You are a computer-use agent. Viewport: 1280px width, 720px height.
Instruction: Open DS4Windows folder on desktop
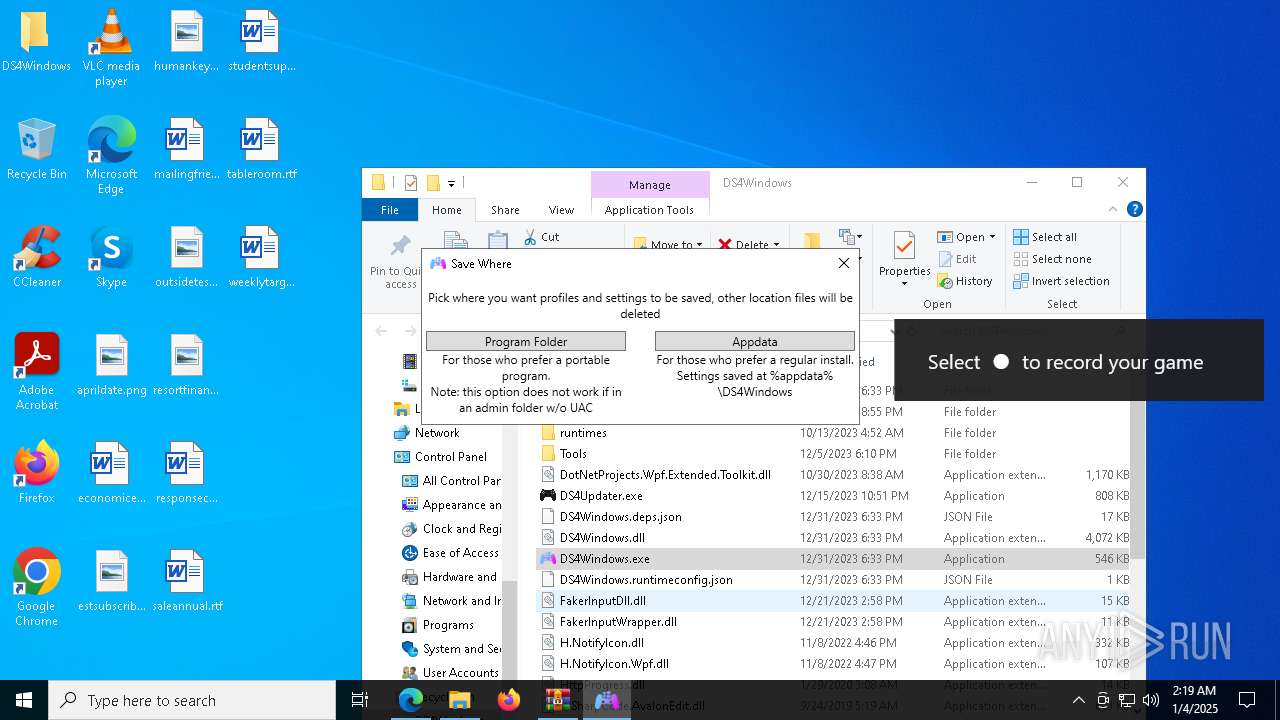(x=36, y=42)
